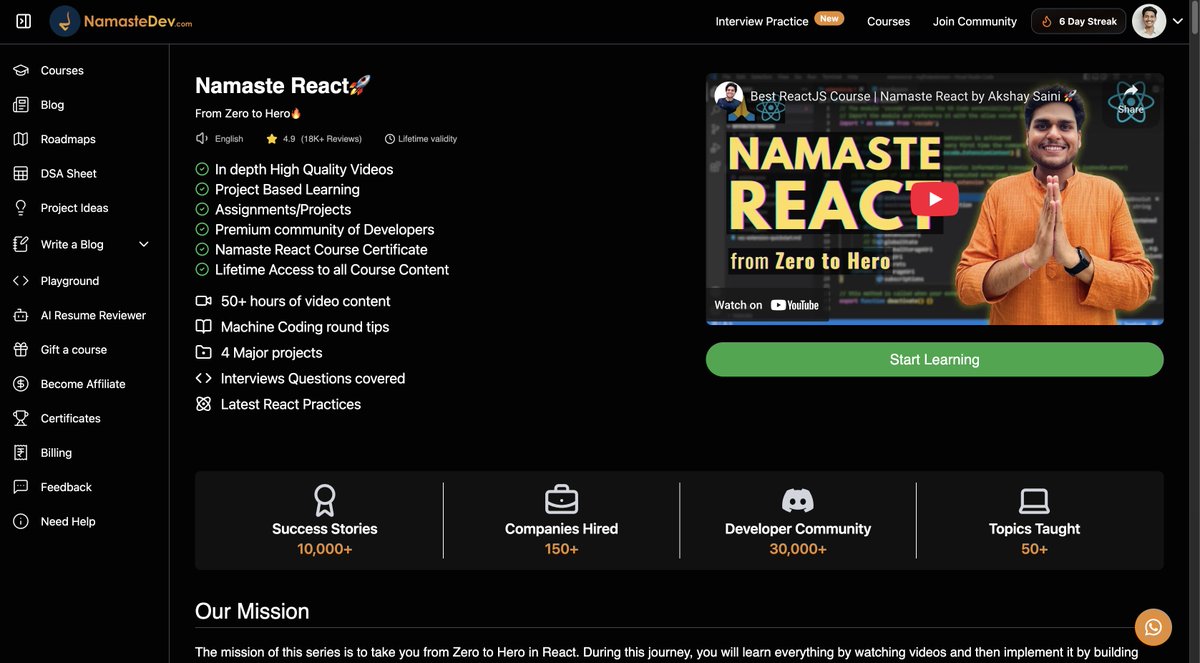Play the Namaste React YouTube video

tap(934, 199)
